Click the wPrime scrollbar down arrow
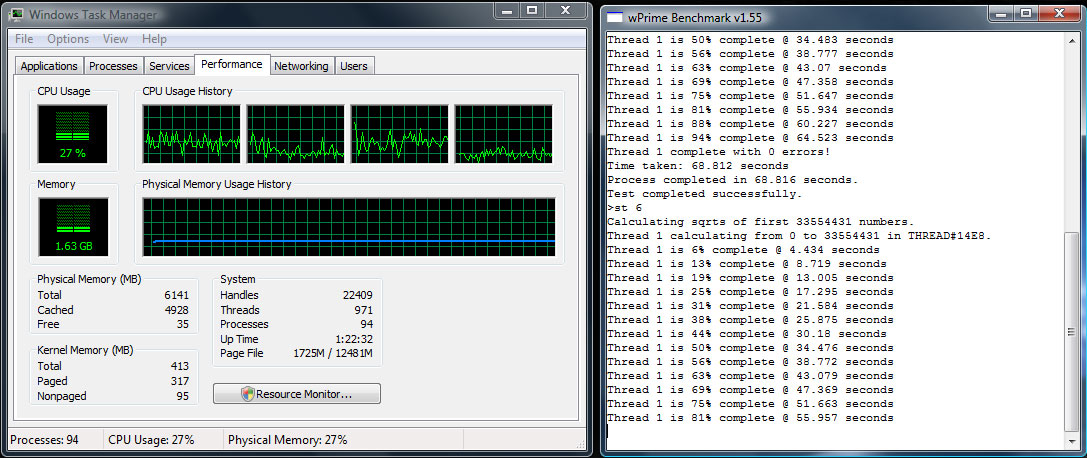Screen dimensions: 1087x458 click(1071, 441)
